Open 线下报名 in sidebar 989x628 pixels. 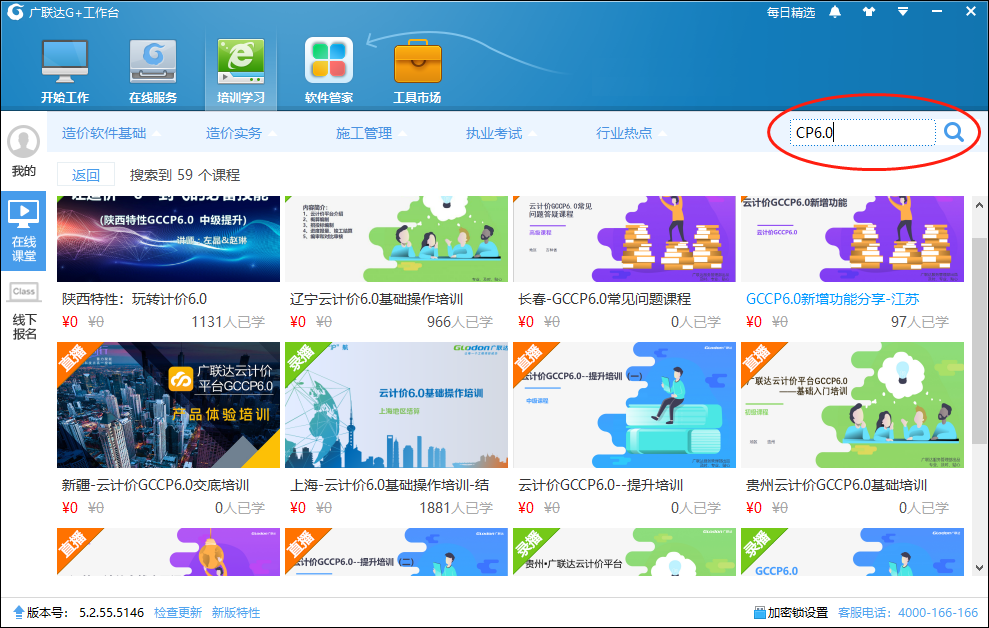click(x=24, y=310)
